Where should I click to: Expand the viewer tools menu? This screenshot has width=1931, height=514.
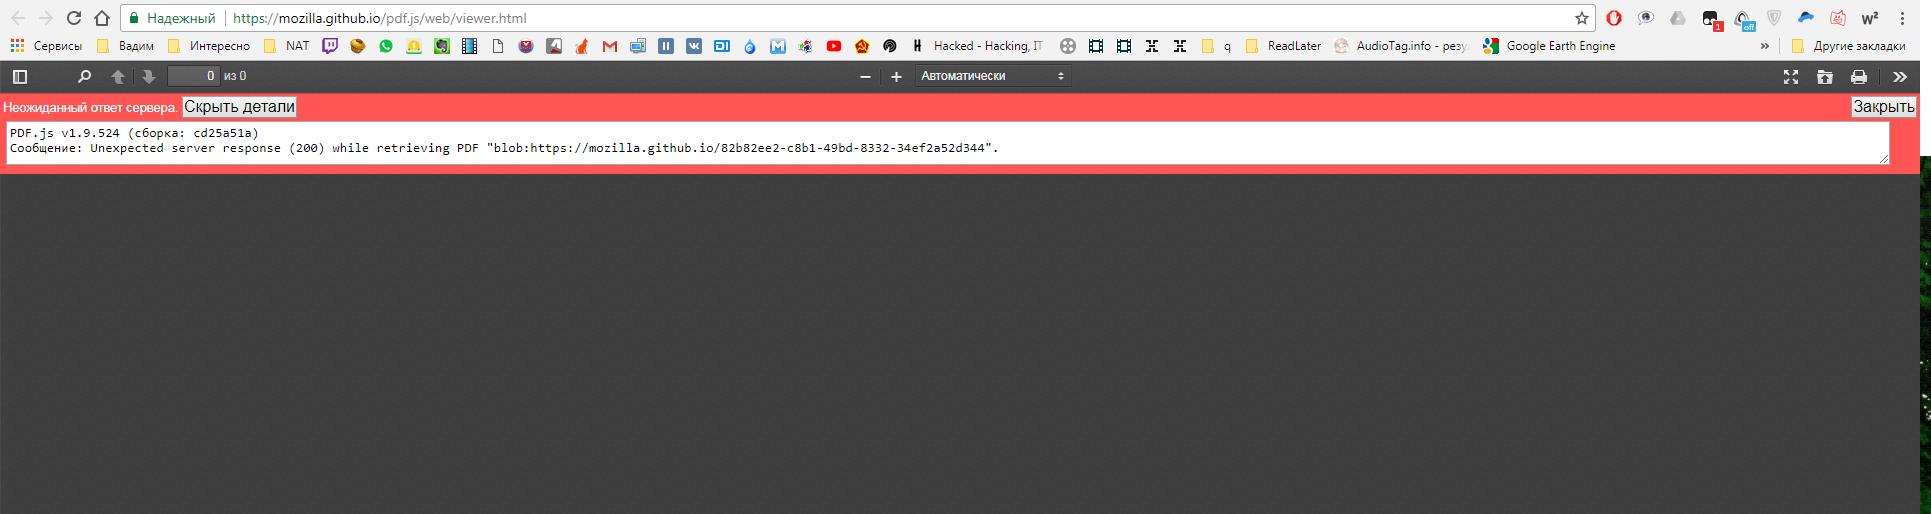click(x=1900, y=76)
